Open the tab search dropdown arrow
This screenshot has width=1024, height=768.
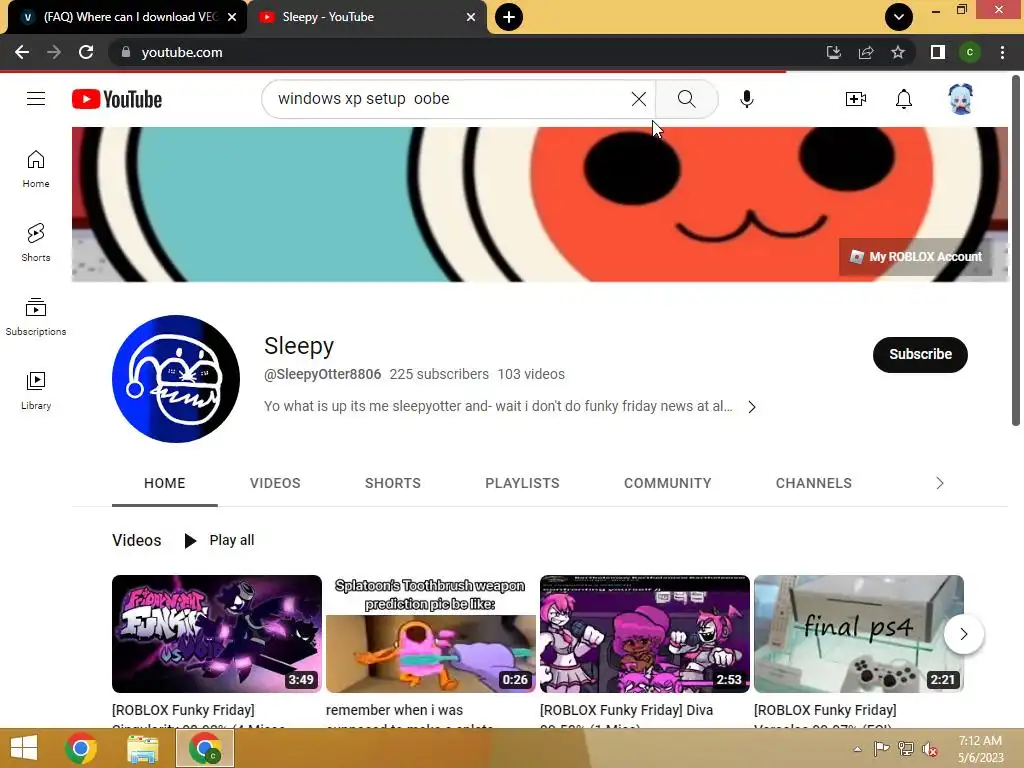point(899,17)
